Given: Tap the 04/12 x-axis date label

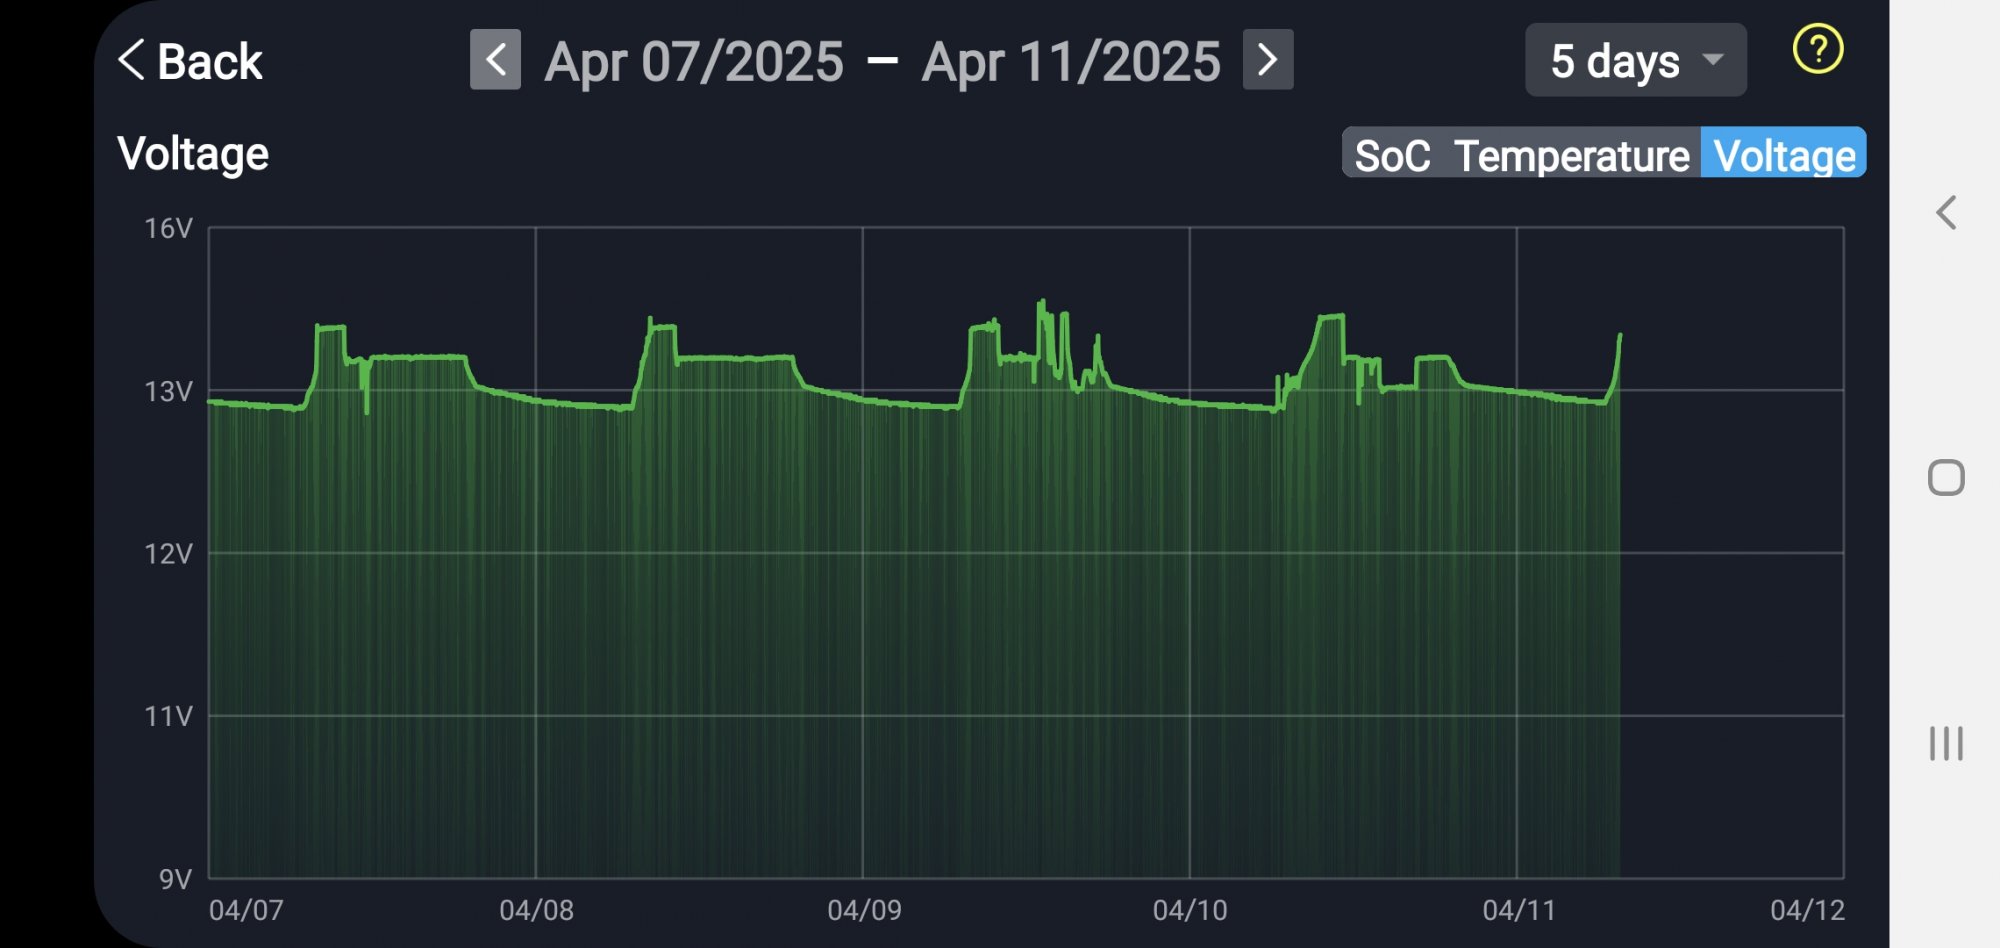Looking at the screenshot, I should click(1807, 910).
